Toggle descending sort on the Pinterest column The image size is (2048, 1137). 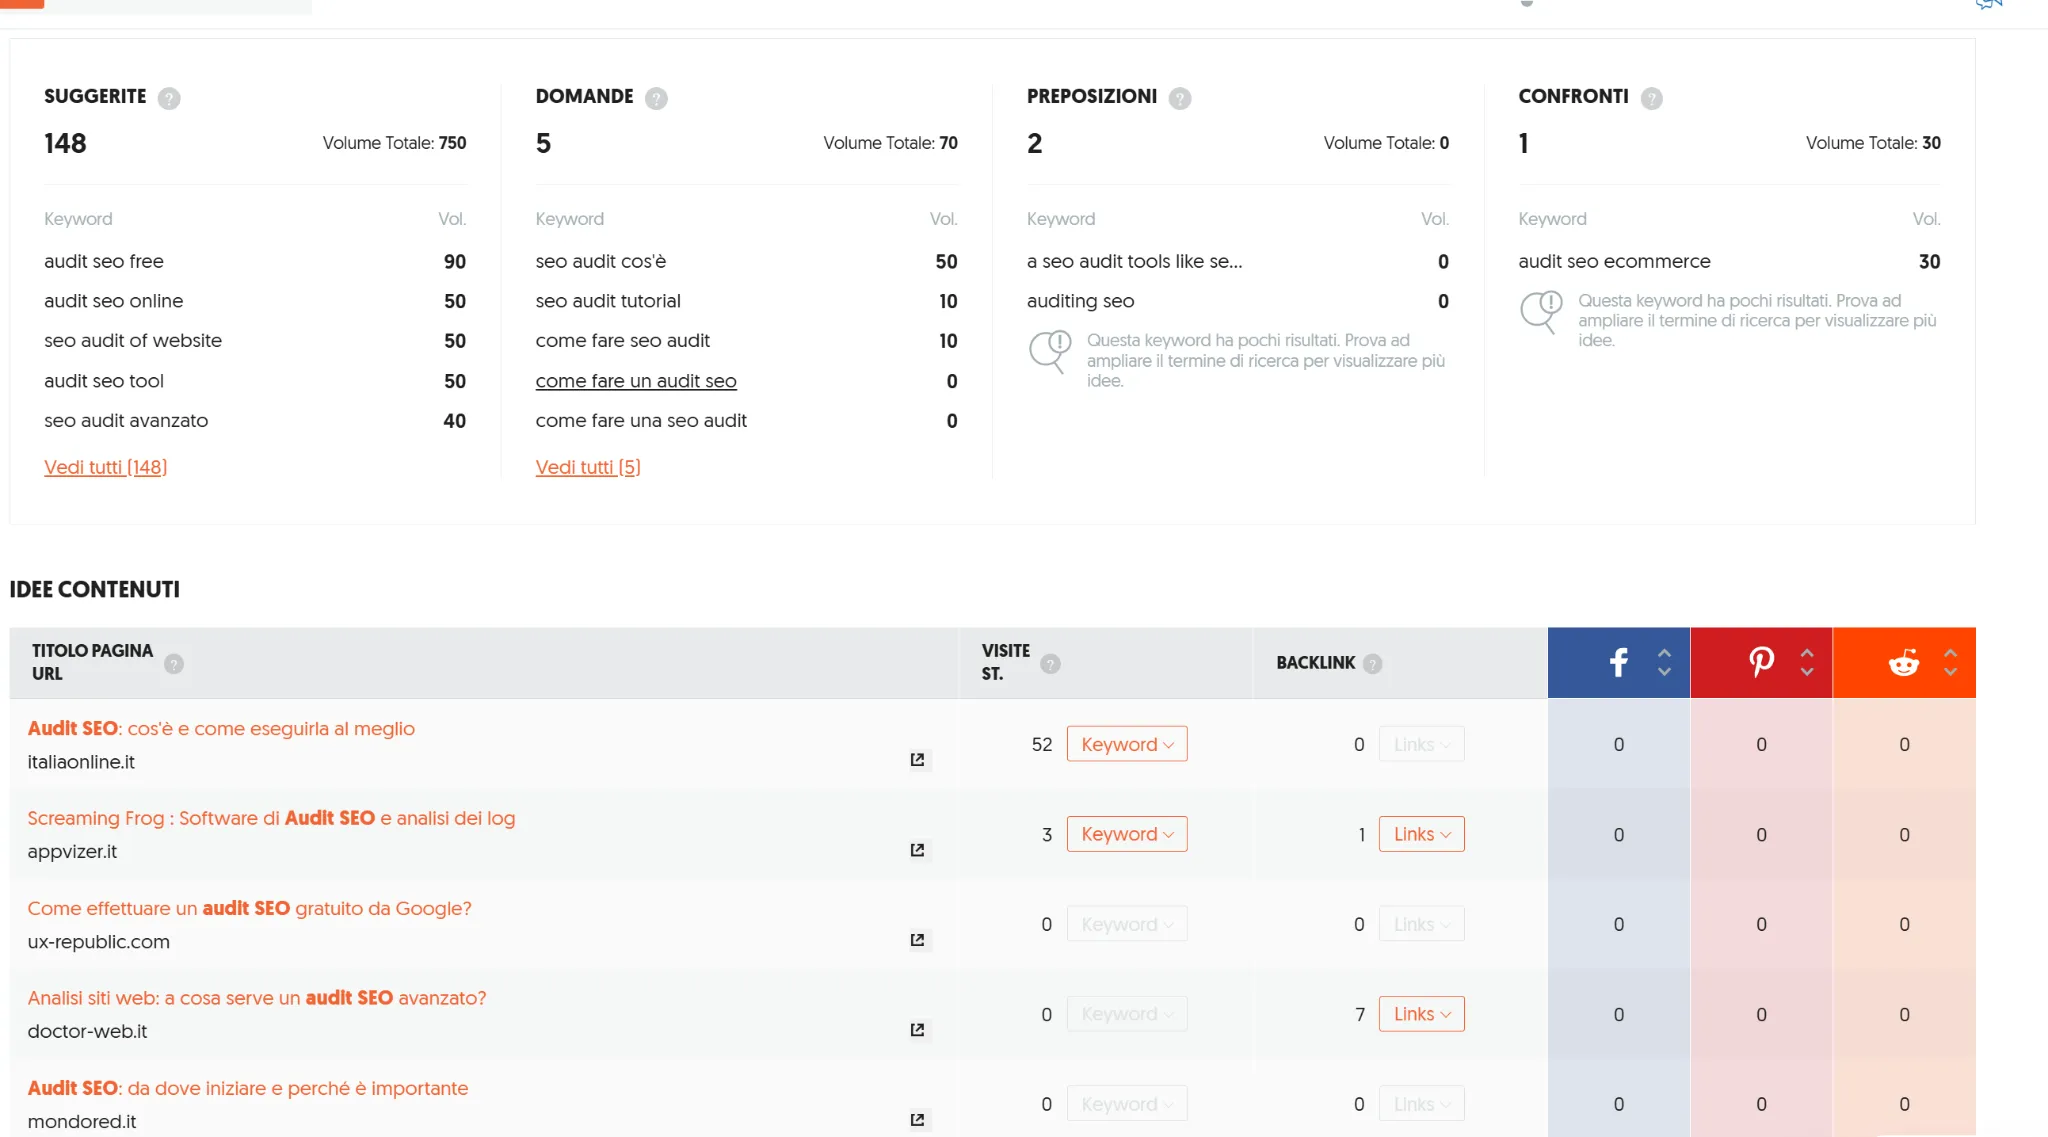[x=1807, y=671]
